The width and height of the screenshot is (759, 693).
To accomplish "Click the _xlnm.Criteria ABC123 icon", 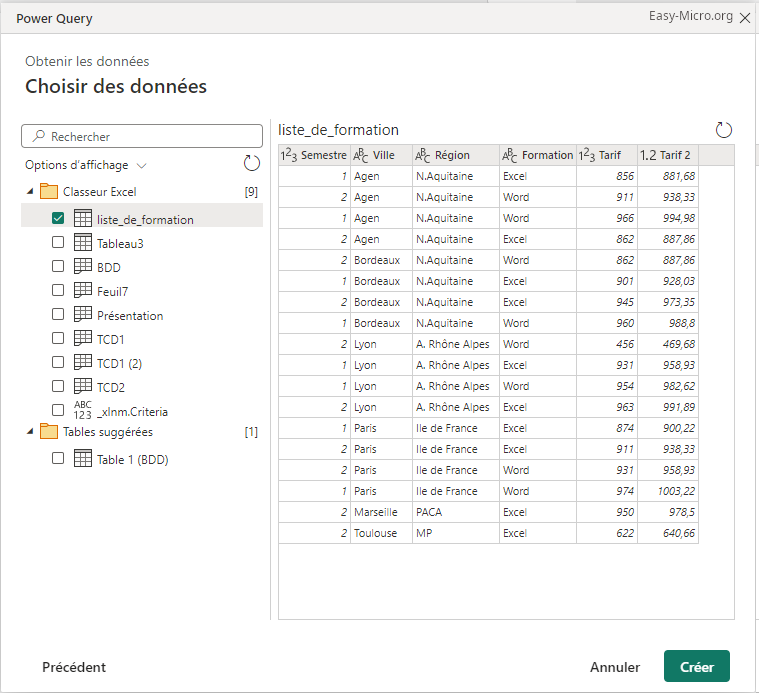I will pos(83,410).
